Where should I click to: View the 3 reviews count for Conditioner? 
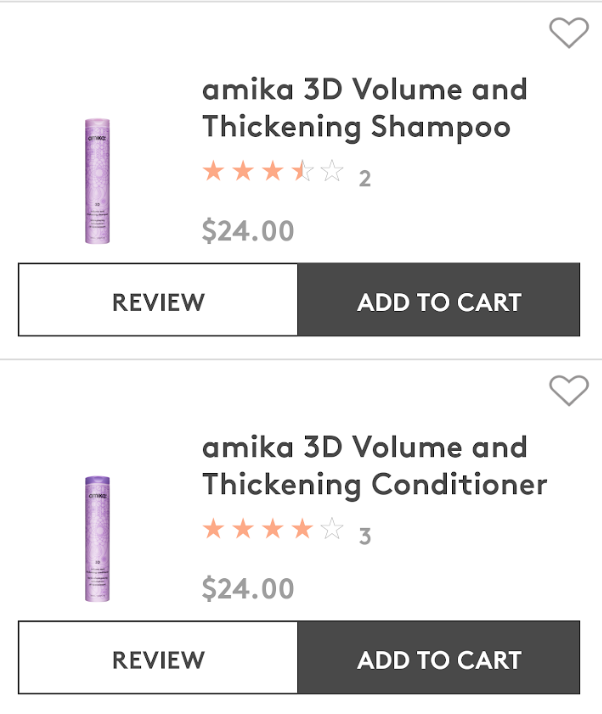pyautogui.click(x=365, y=536)
